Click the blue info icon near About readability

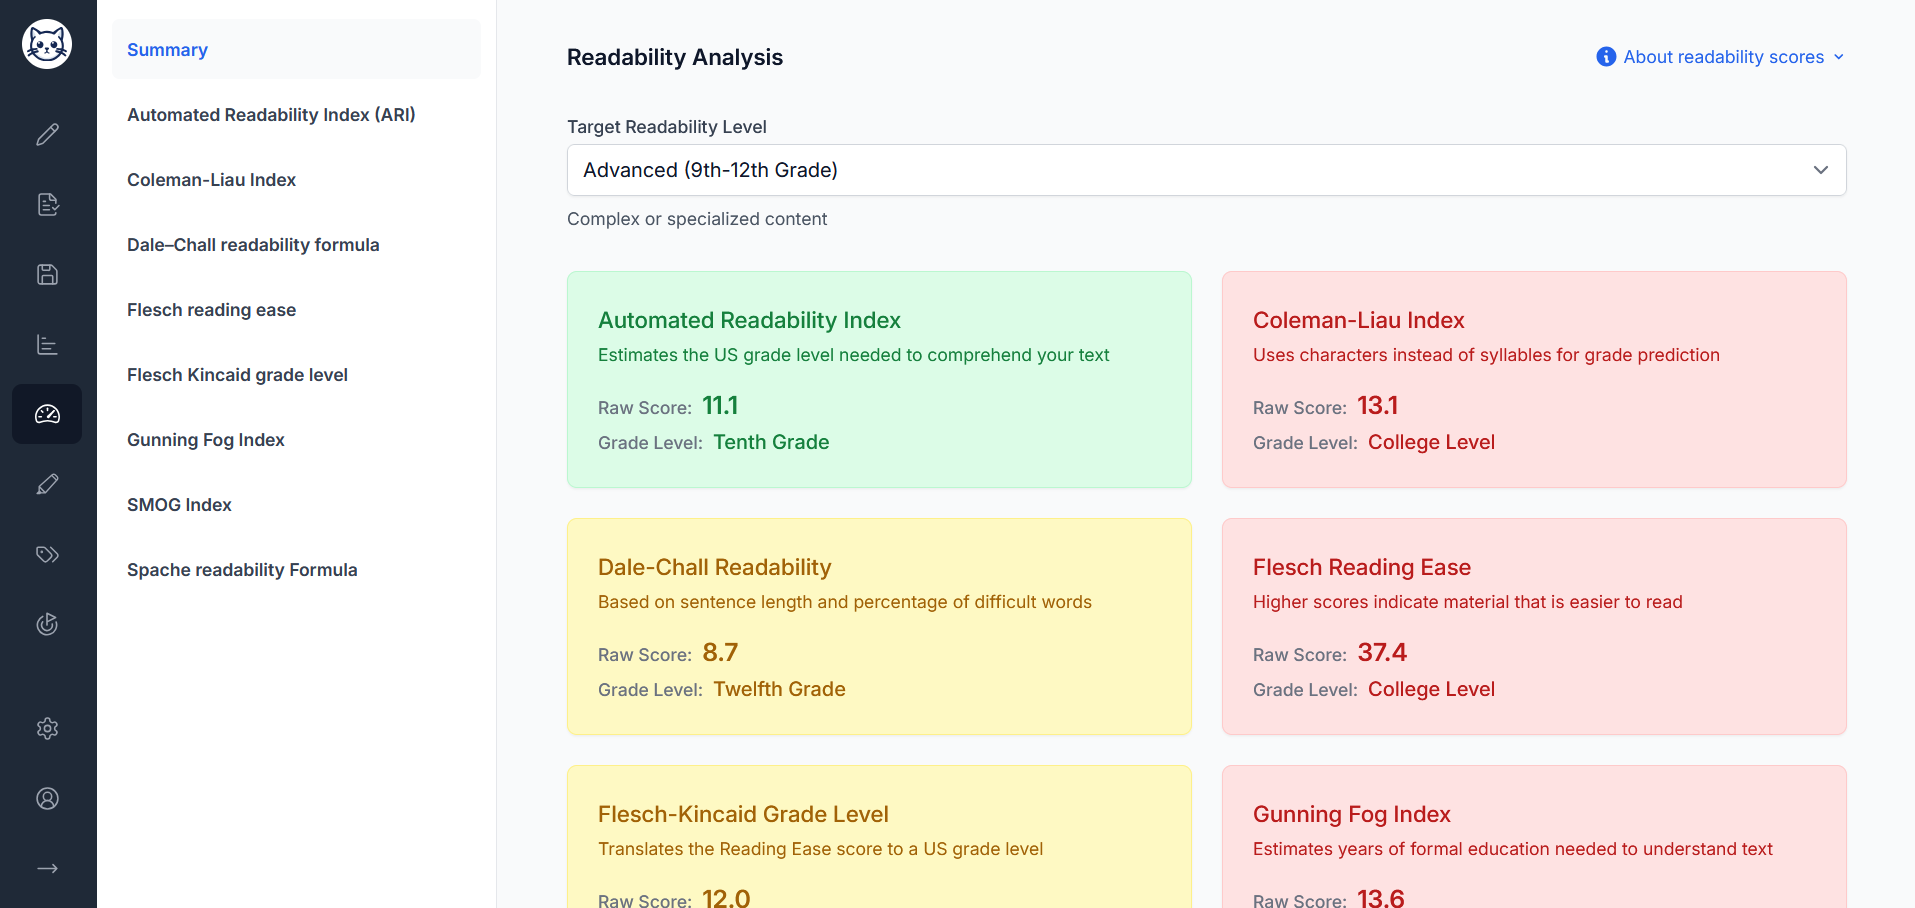point(1605,56)
